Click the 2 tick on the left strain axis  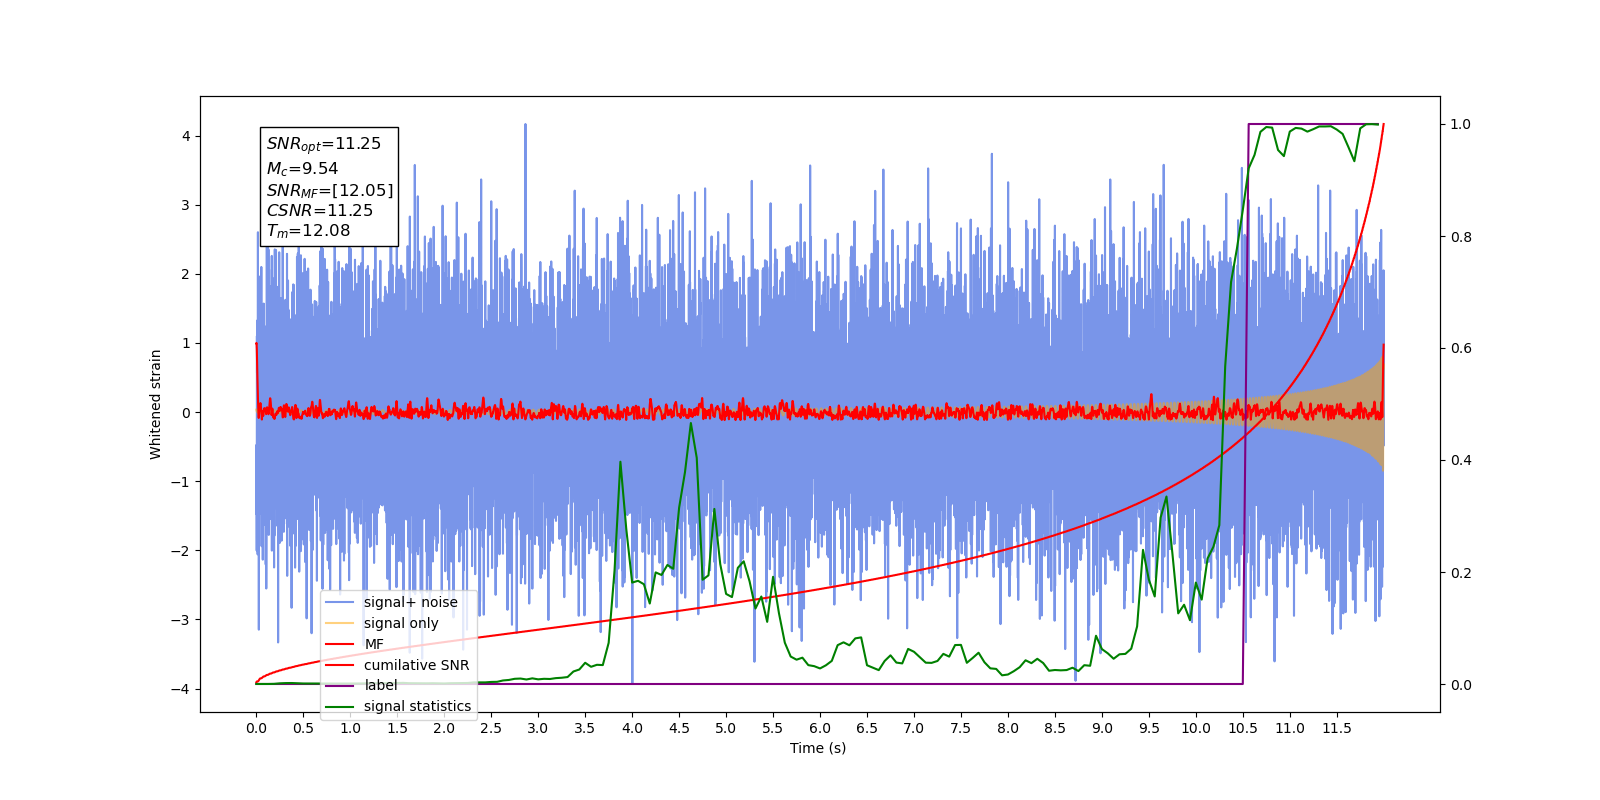pos(186,274)
